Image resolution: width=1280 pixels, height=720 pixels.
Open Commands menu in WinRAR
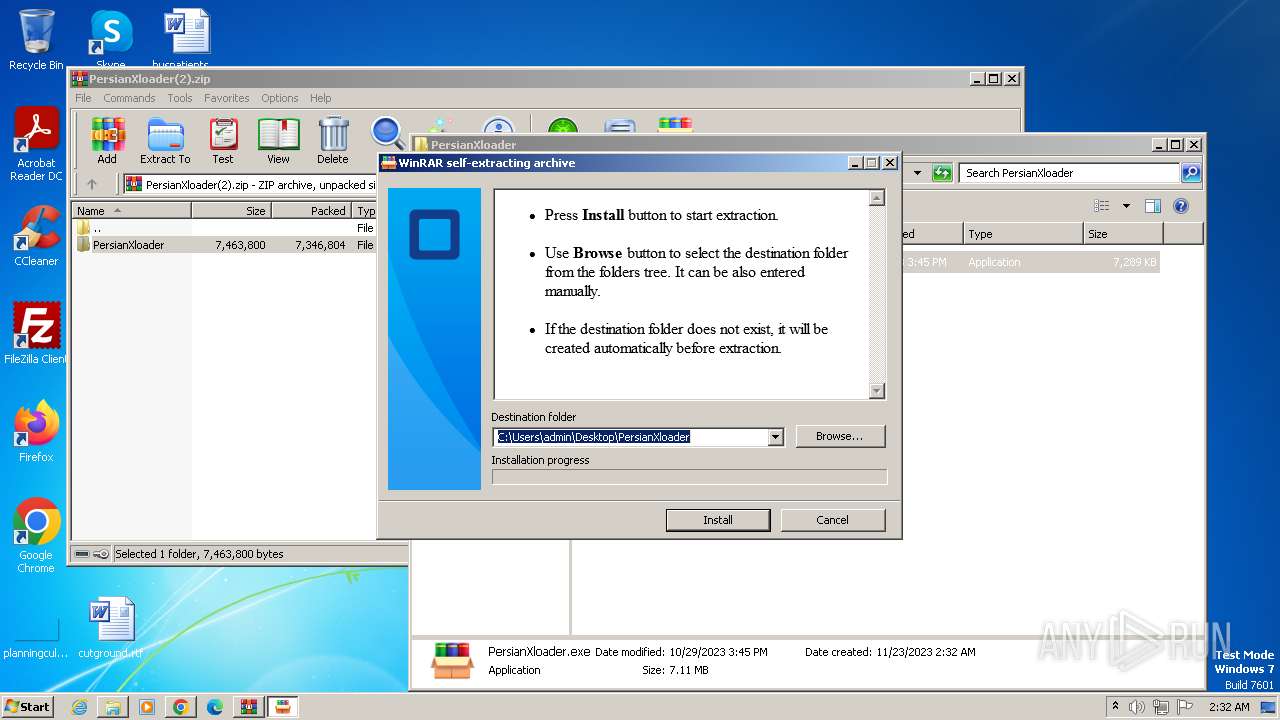(129, 98)
